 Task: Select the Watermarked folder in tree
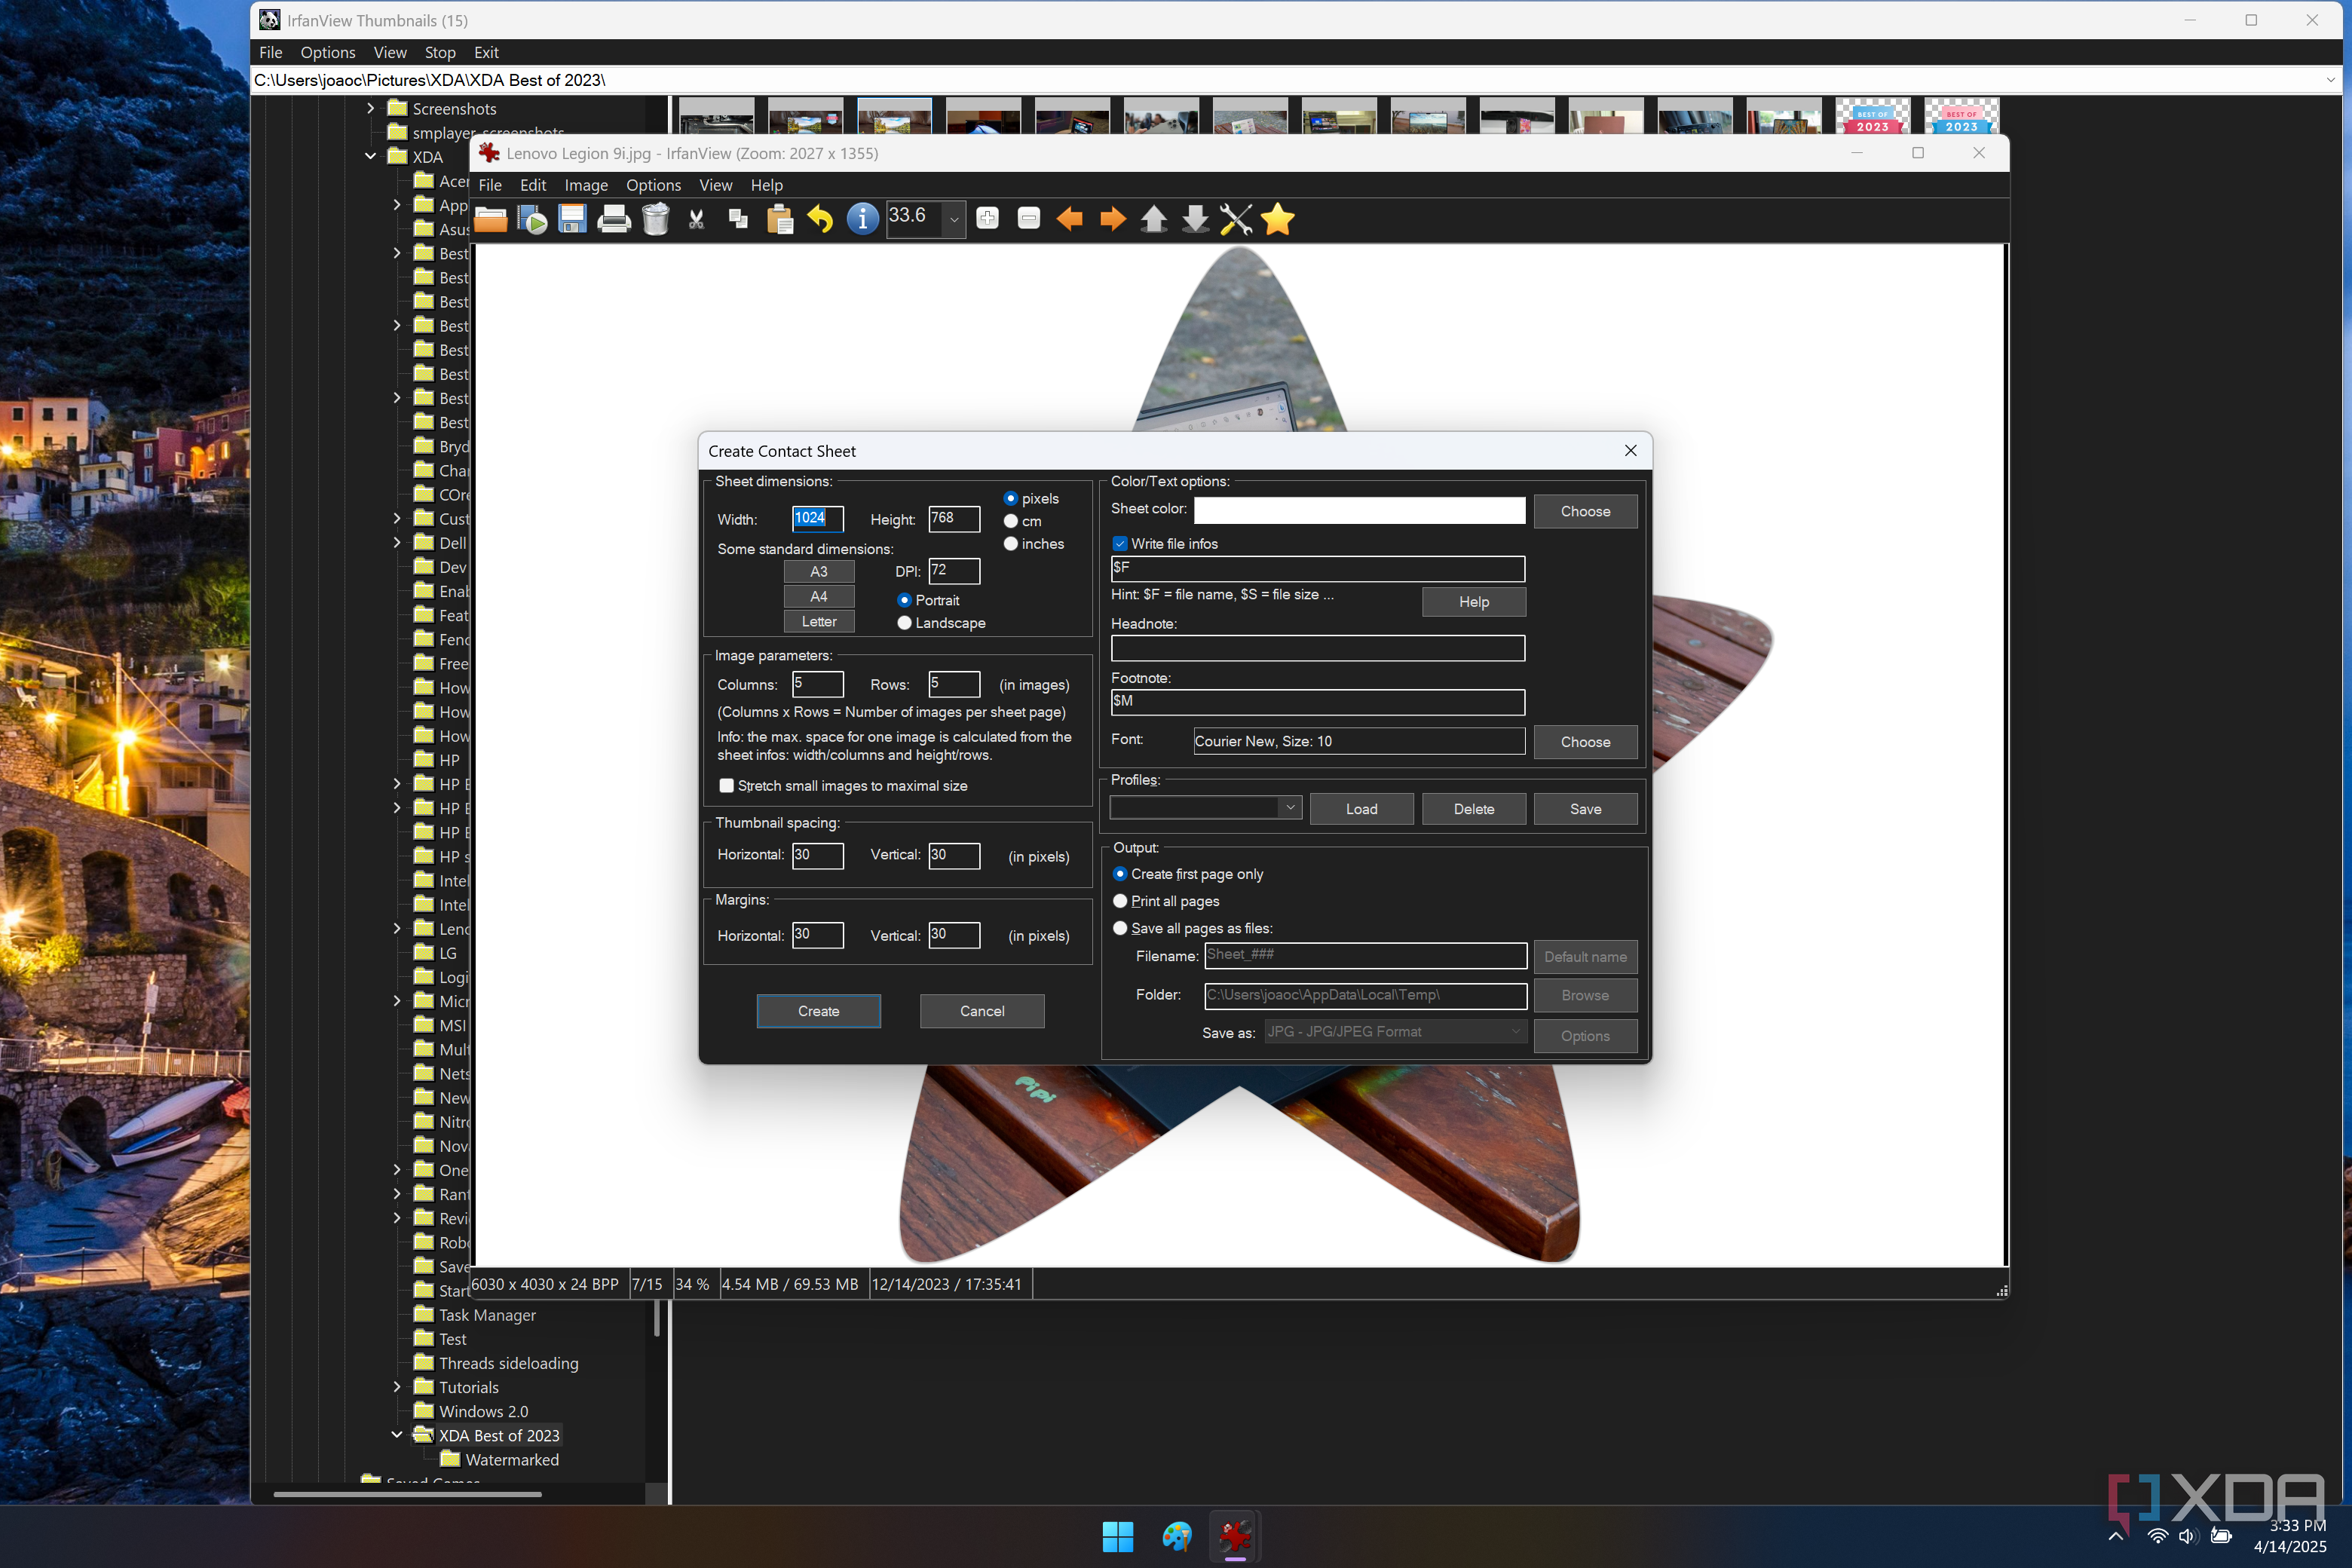(x=512, y=1459)
